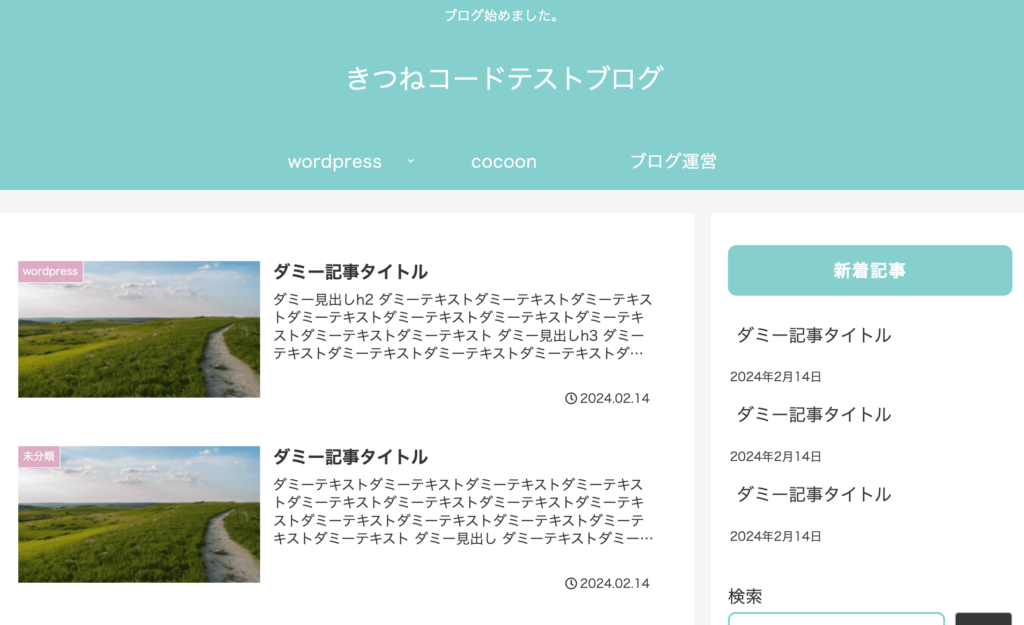Click the clock icon on the second post date
Viewport: 1024px width, 625px height.
tap(571, 583)
